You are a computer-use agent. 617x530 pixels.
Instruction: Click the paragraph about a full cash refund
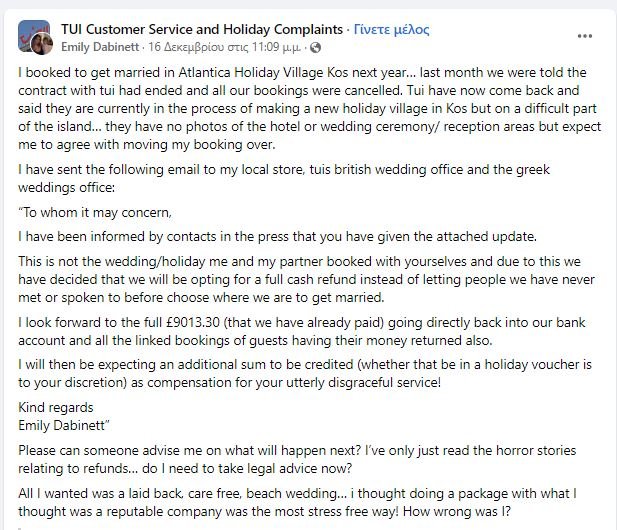click(x=306, y=279)
